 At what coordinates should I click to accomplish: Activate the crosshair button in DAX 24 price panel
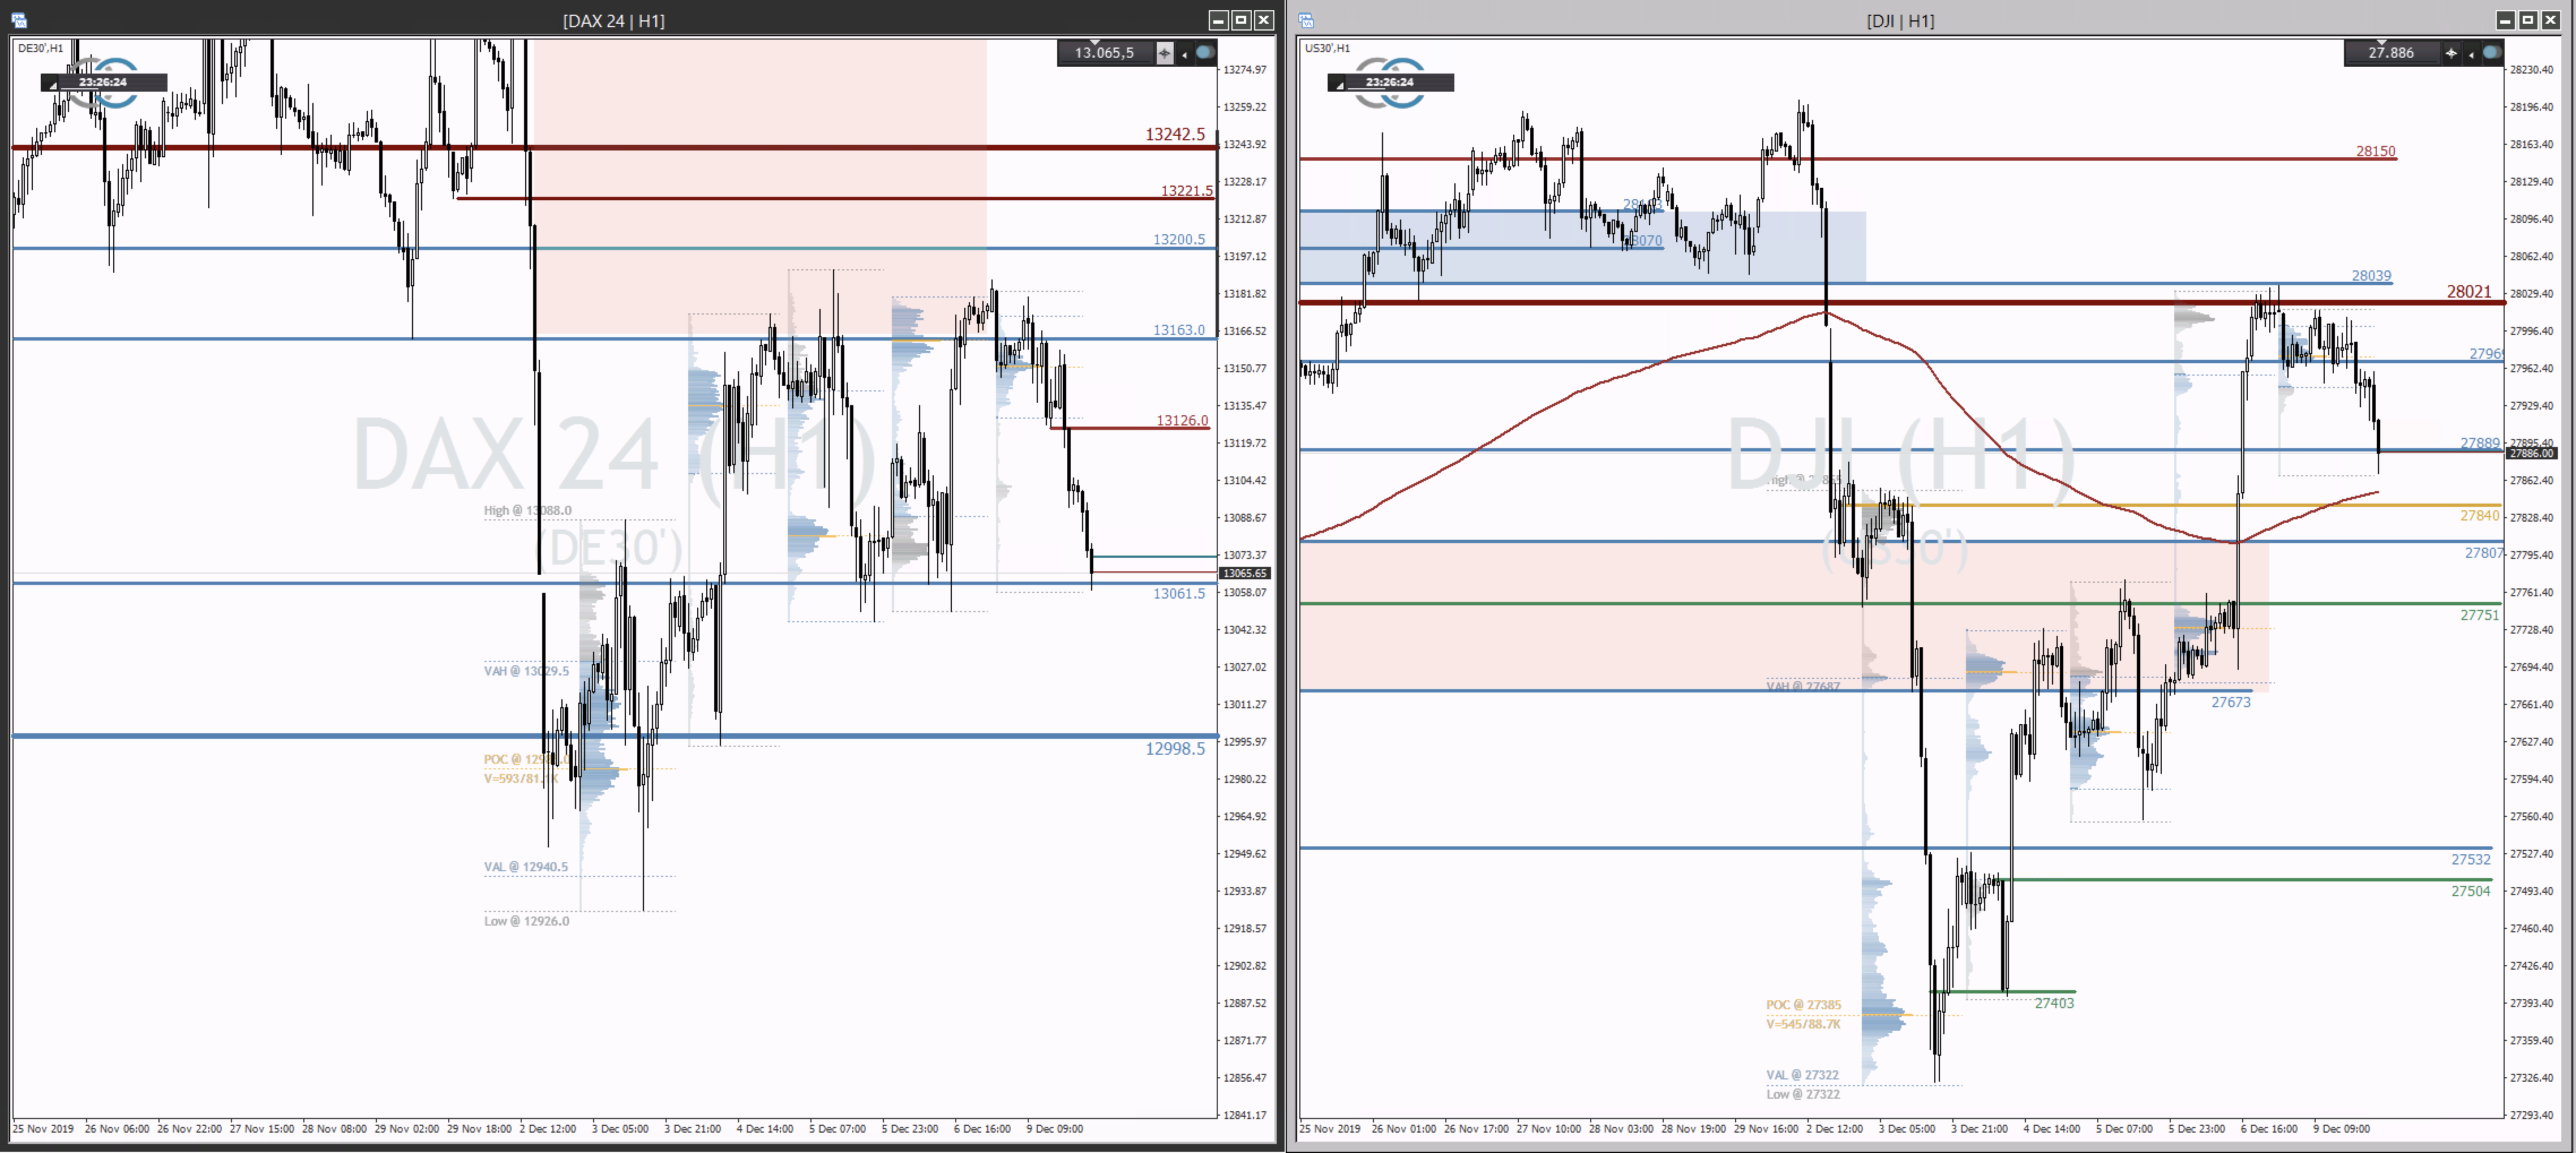click(1164, 53)
